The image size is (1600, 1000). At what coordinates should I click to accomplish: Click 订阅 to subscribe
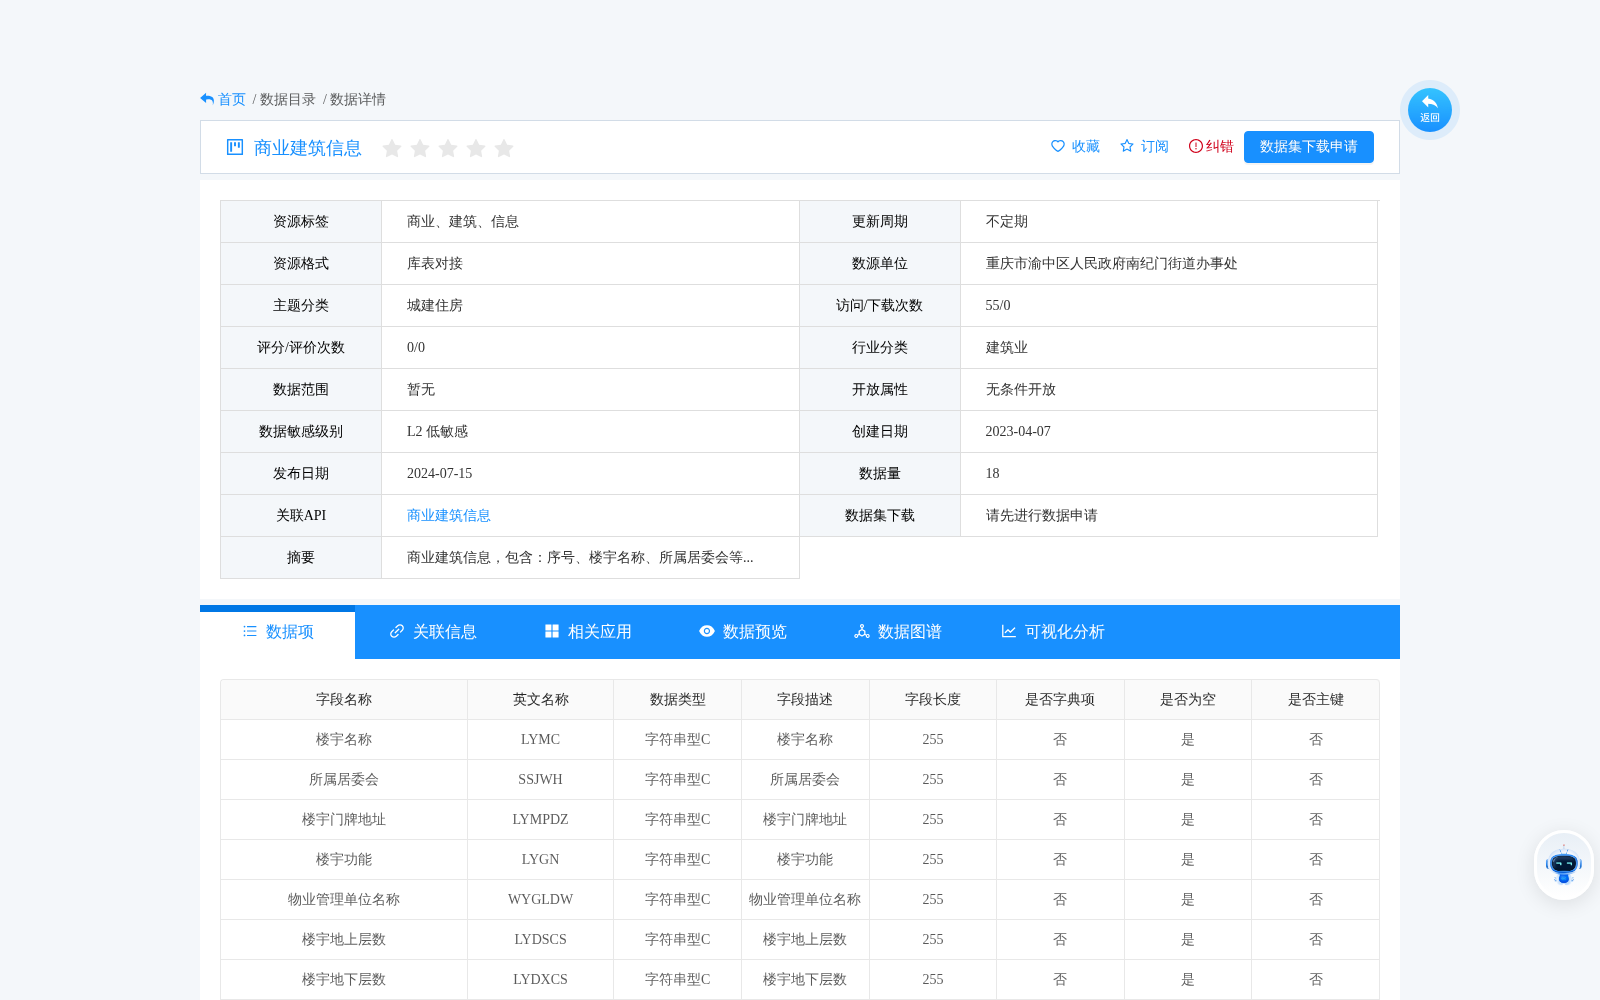click(x=1144, y=146)
